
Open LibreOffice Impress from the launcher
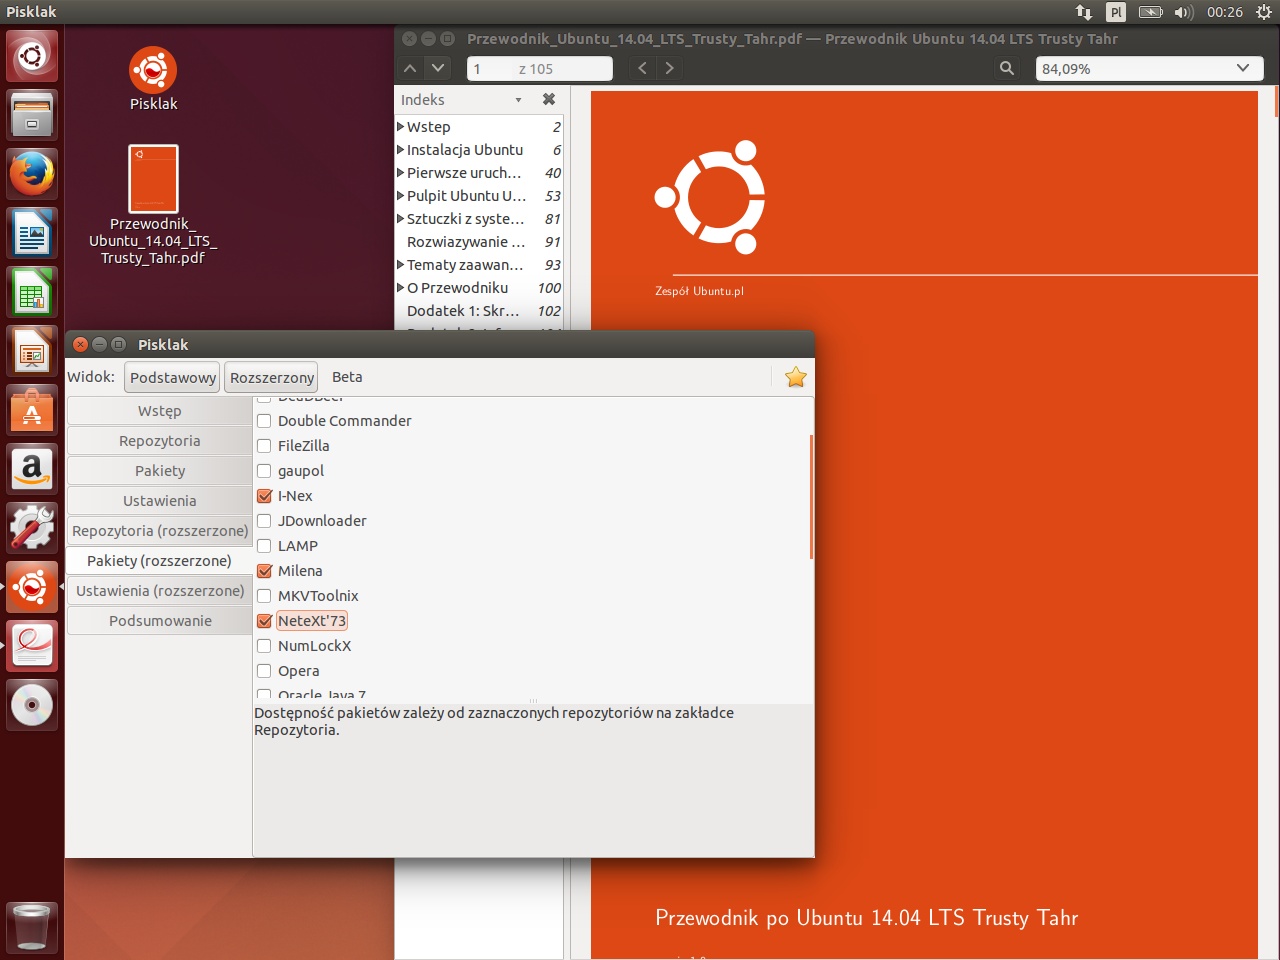(x=32, y=351)
